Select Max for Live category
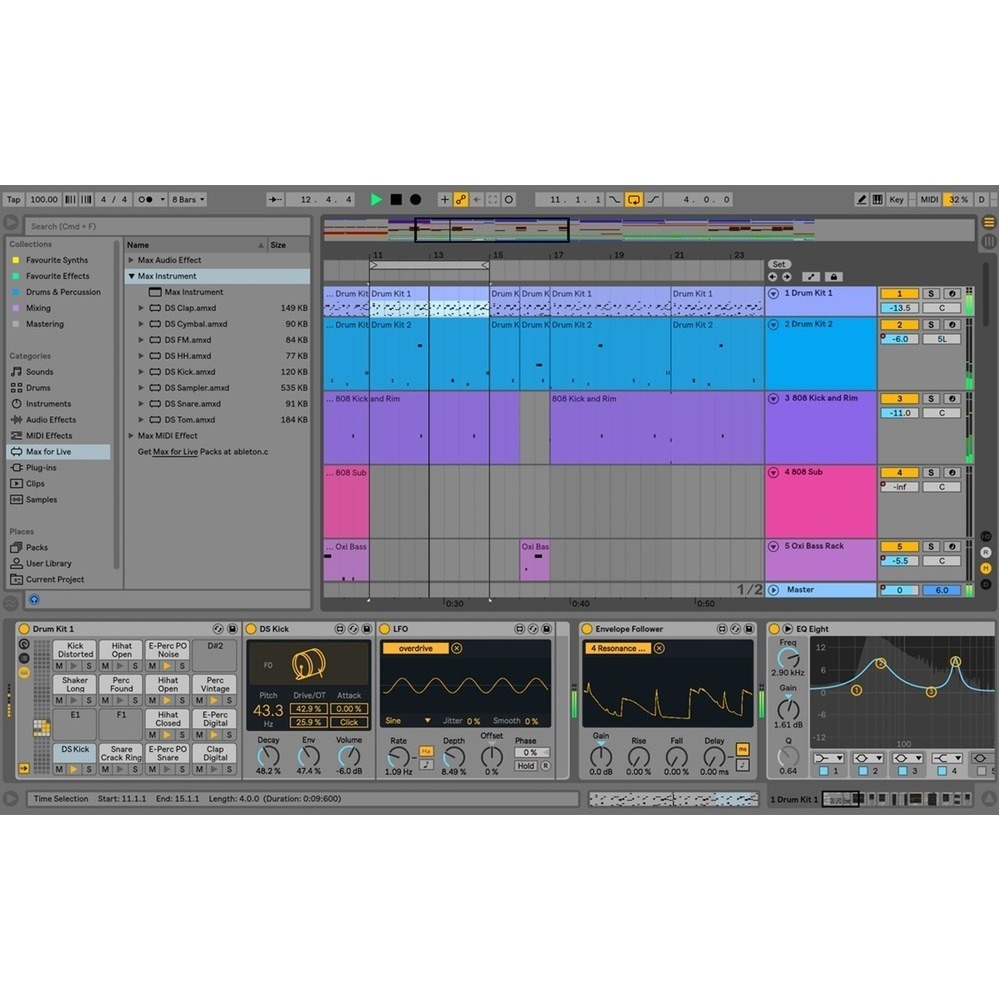The height and width of the screenshot is (999, 999). [48, 452]
